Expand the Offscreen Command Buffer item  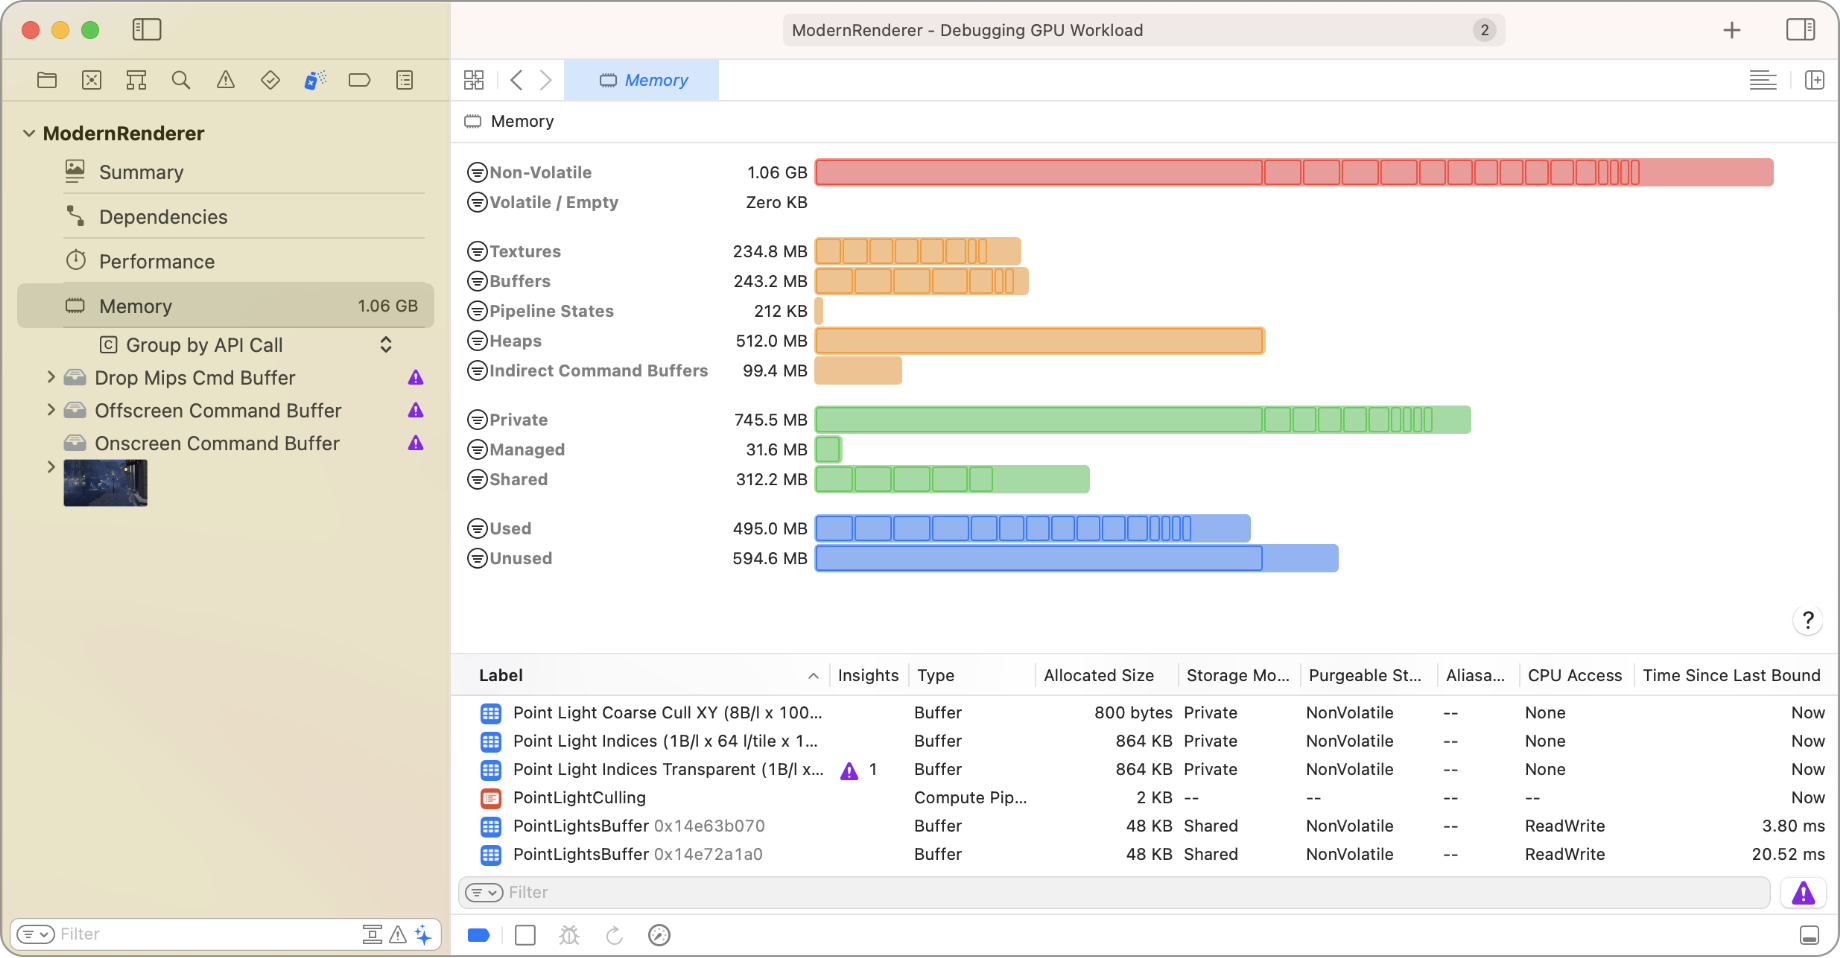tap(51, 411)
